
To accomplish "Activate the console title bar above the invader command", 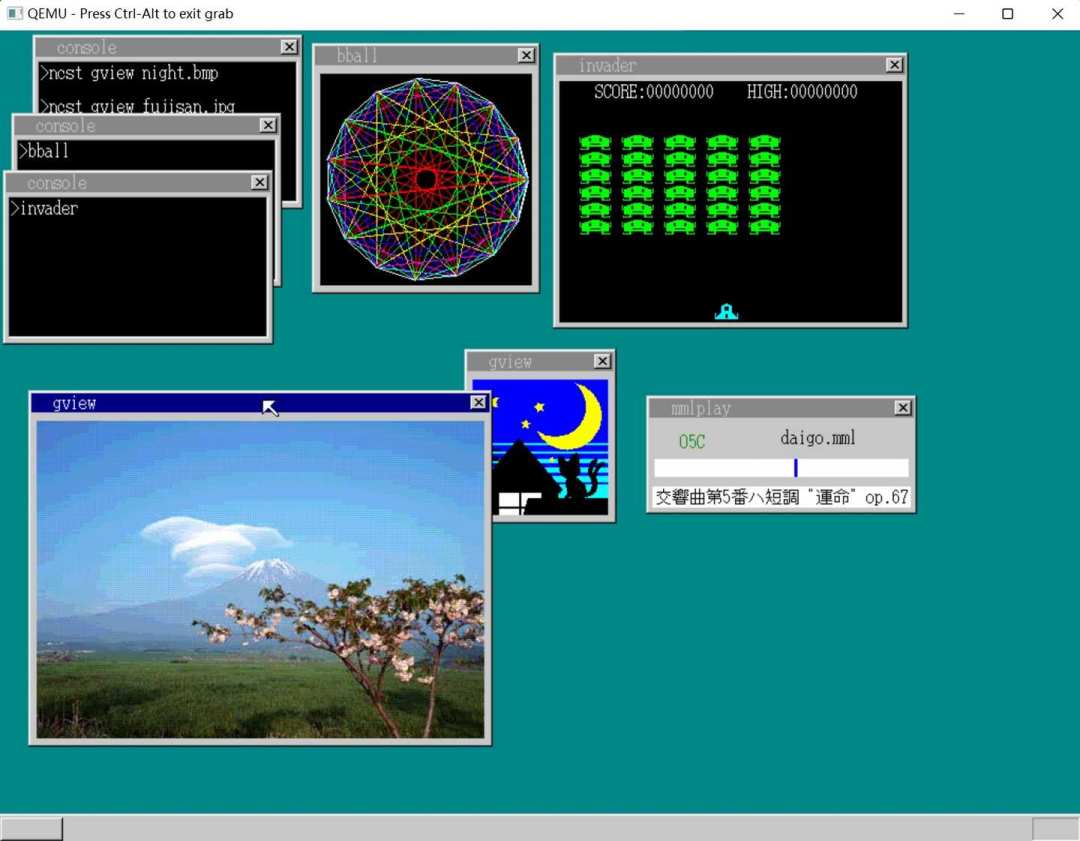I will pos(138,183).
